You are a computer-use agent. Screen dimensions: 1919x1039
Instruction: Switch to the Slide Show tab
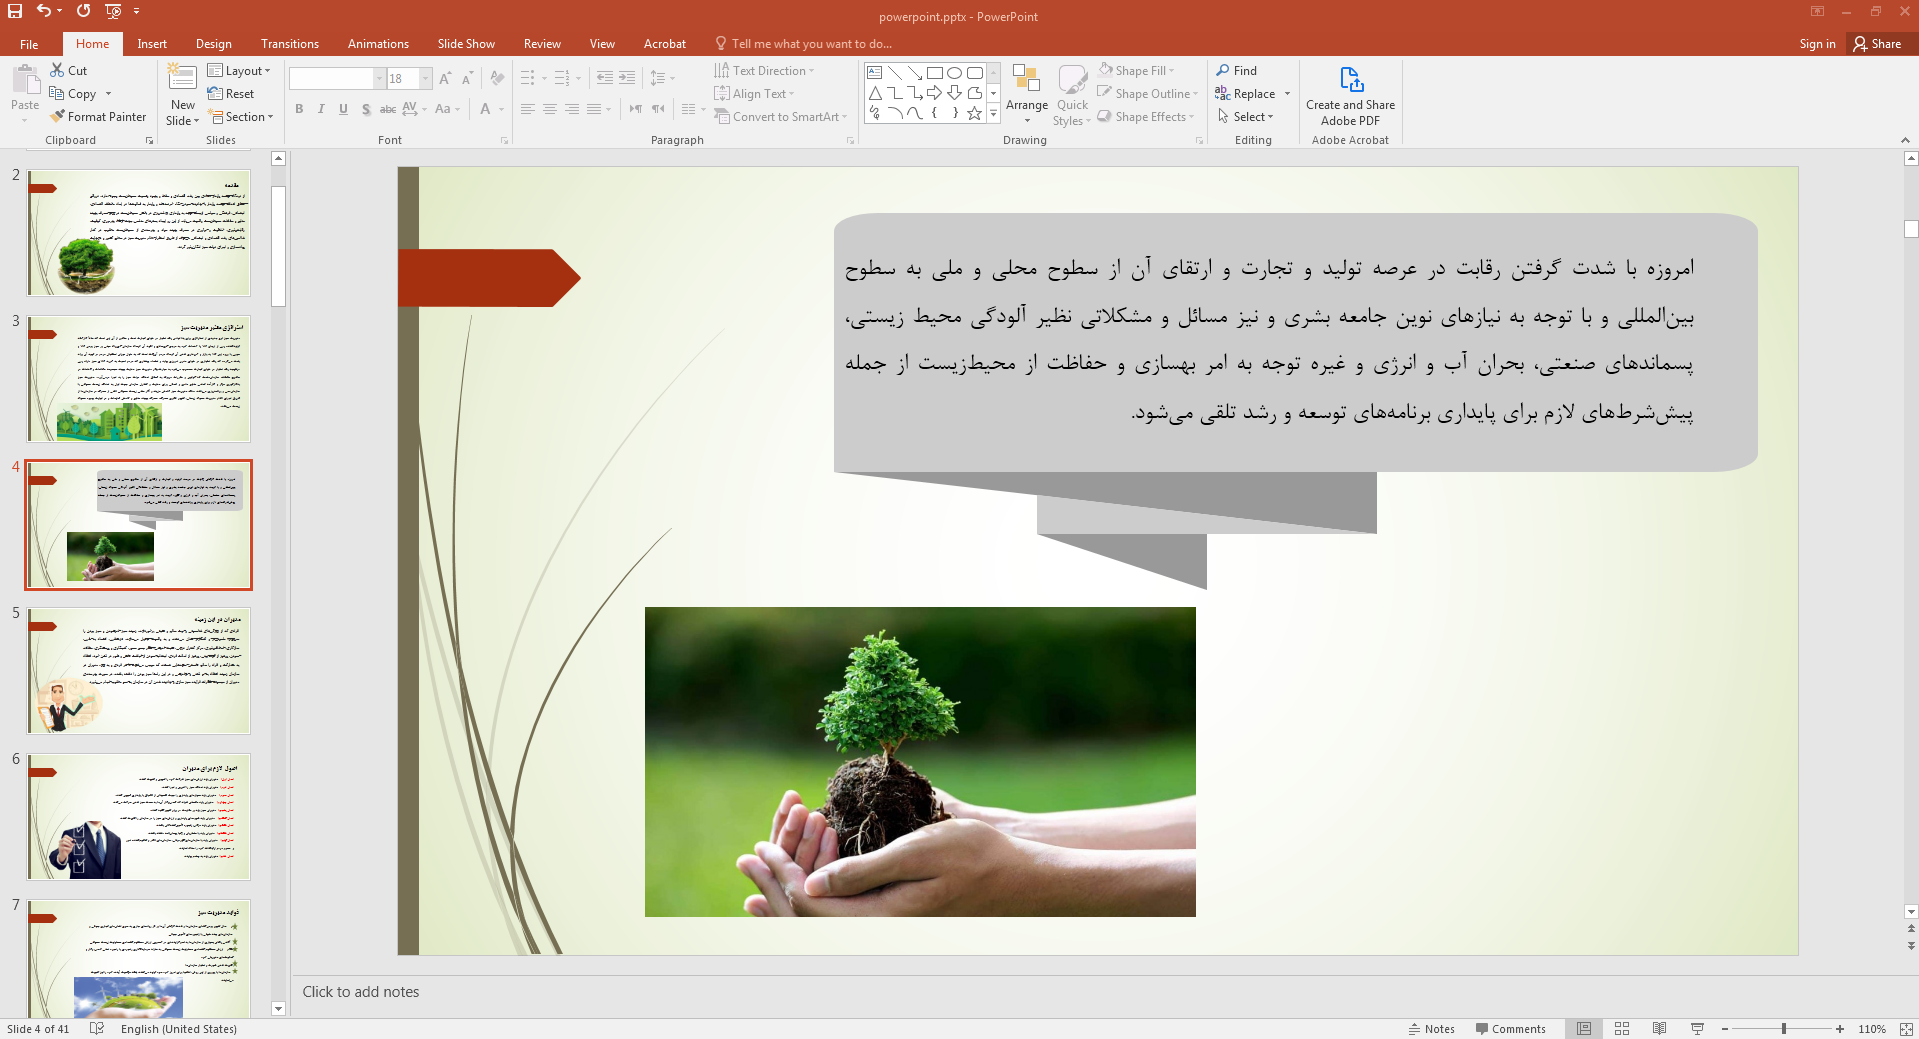[x=466, y=44]
